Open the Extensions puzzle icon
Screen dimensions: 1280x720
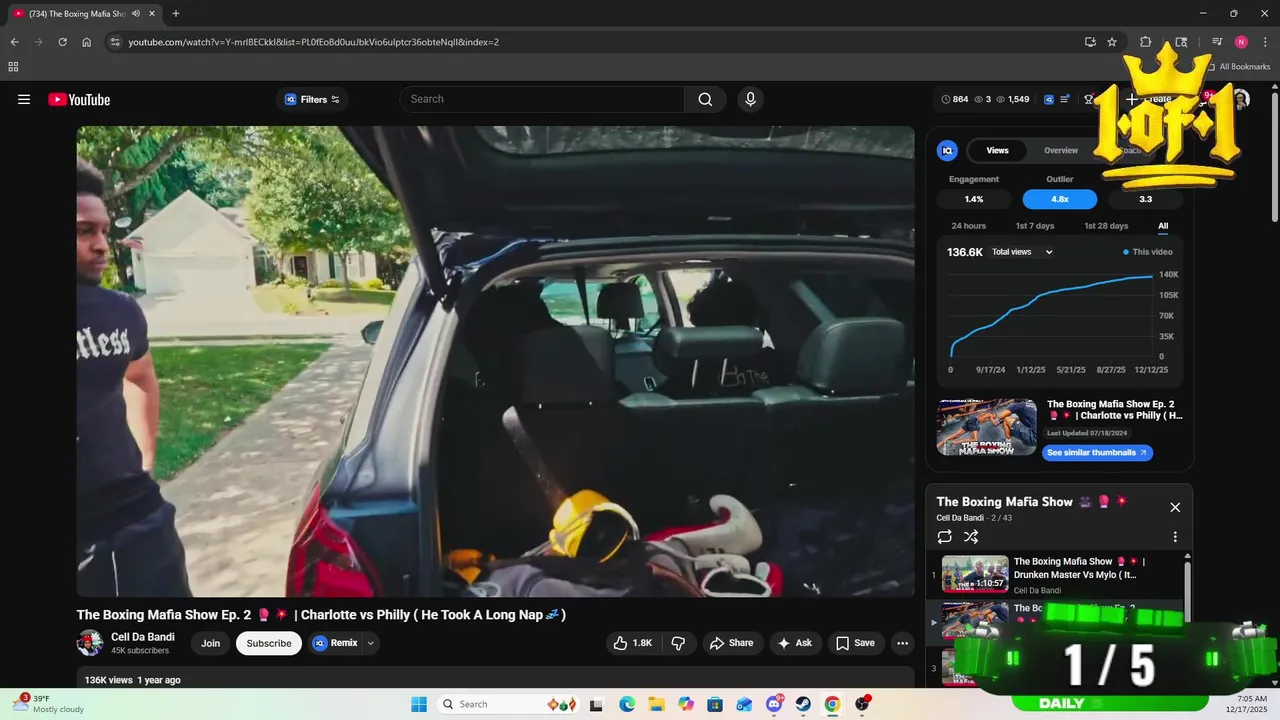(x=1145, y=42)
